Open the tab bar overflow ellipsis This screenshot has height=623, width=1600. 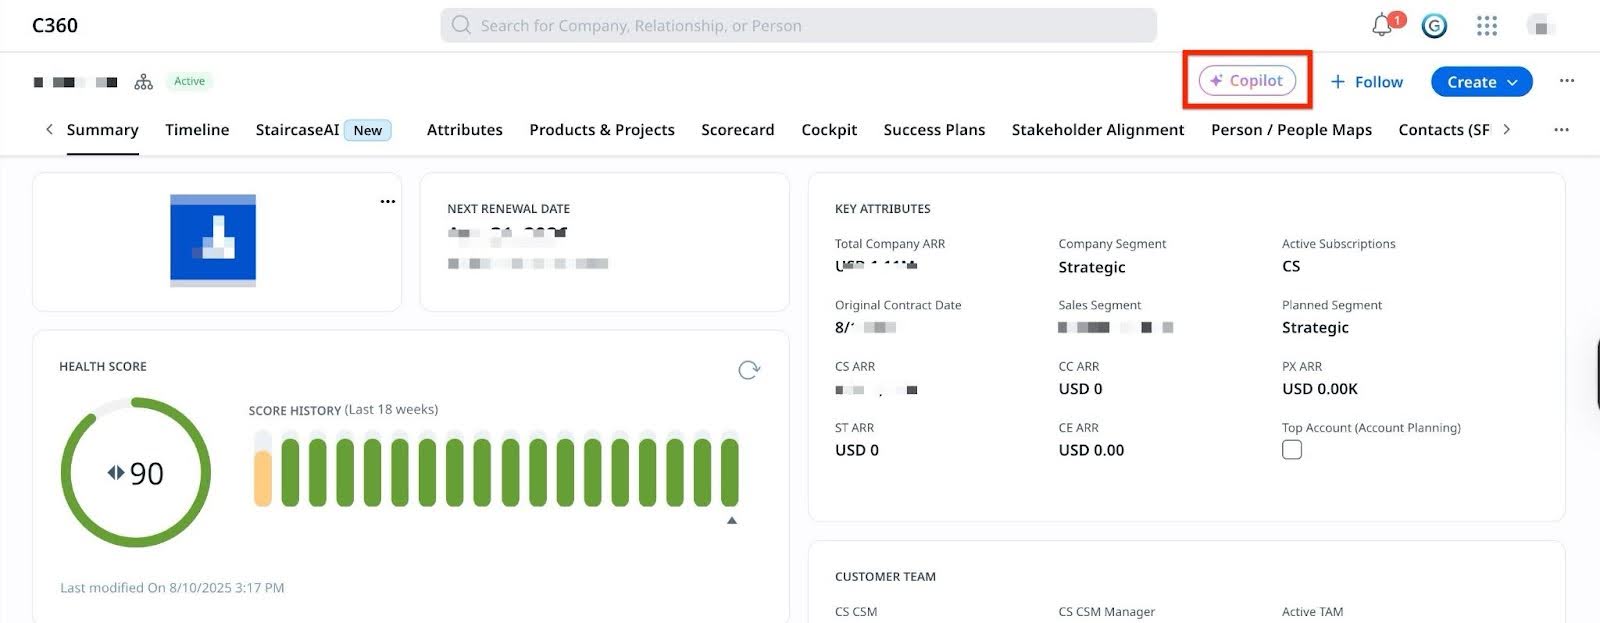(x=1561, y=130)
